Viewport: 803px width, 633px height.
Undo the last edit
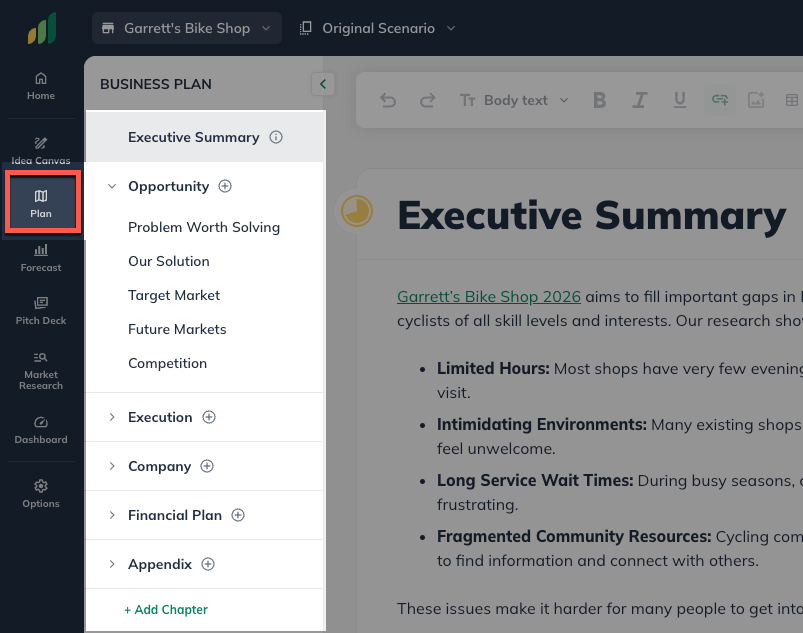tap(388, 100)
